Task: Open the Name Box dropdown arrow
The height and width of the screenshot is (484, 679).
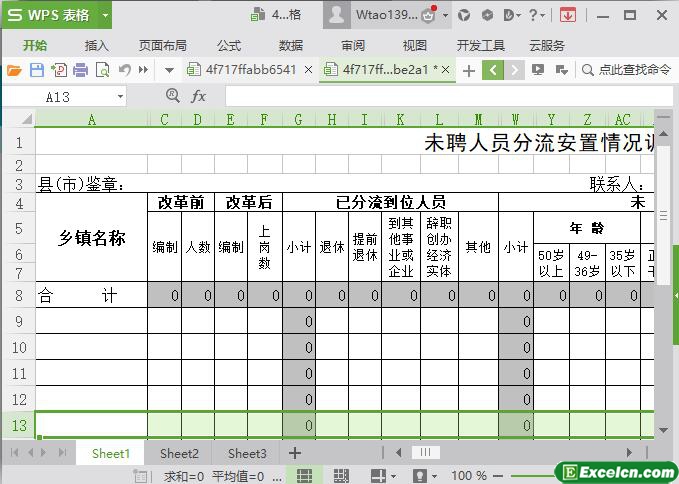Action: [x=121, y=96]
